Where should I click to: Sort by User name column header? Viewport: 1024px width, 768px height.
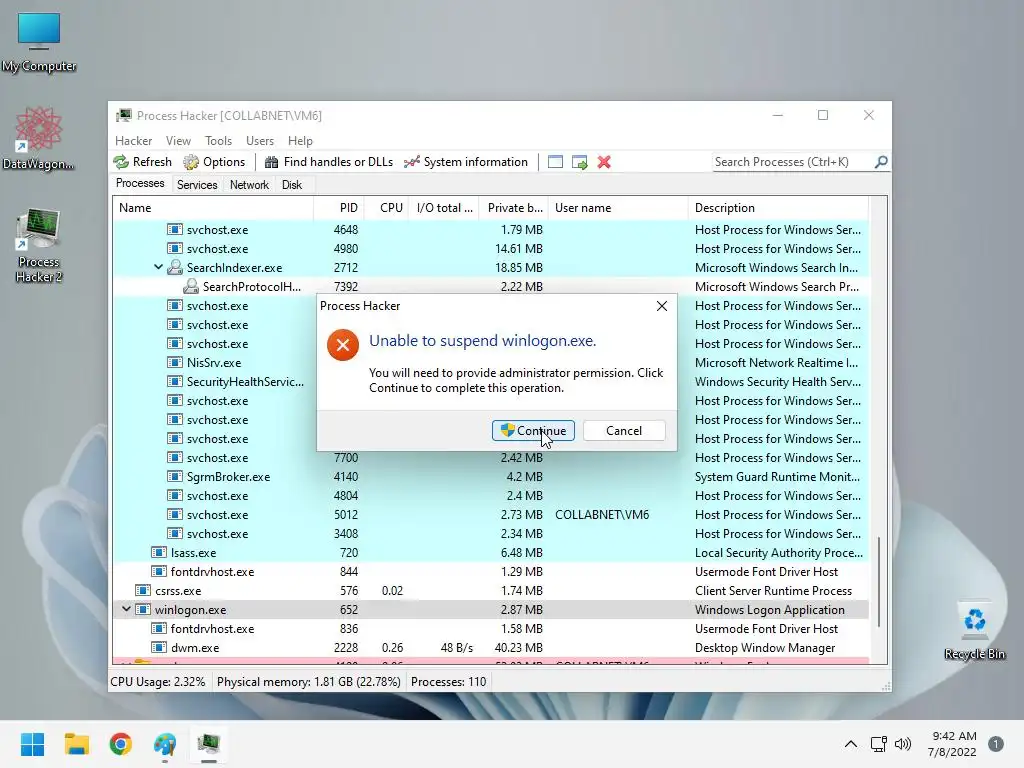tap(618, 208)
